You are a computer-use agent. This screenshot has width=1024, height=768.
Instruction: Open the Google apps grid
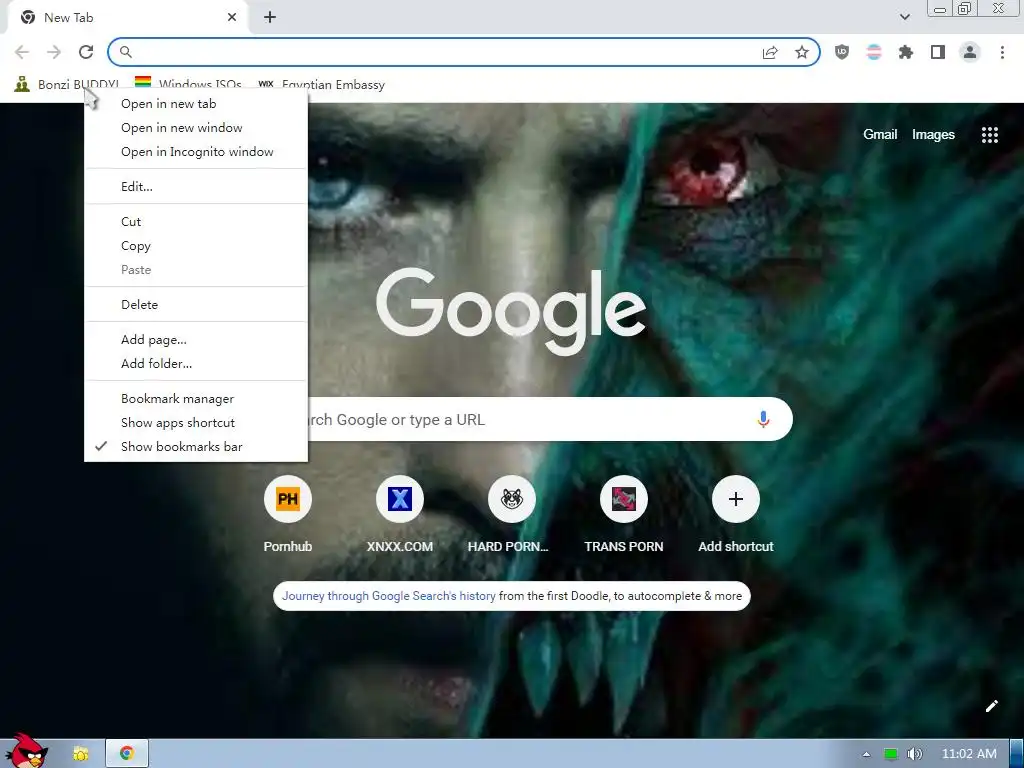coord(989,135)
